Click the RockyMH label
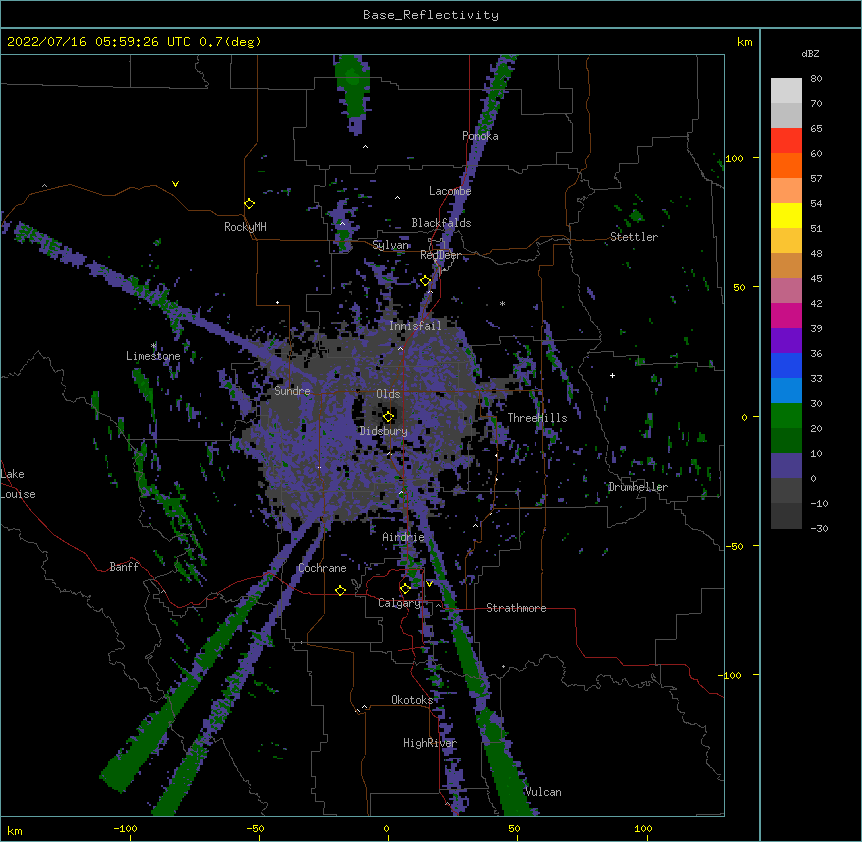Viewport: 862px width, 842px height. (x=245, y=227)
